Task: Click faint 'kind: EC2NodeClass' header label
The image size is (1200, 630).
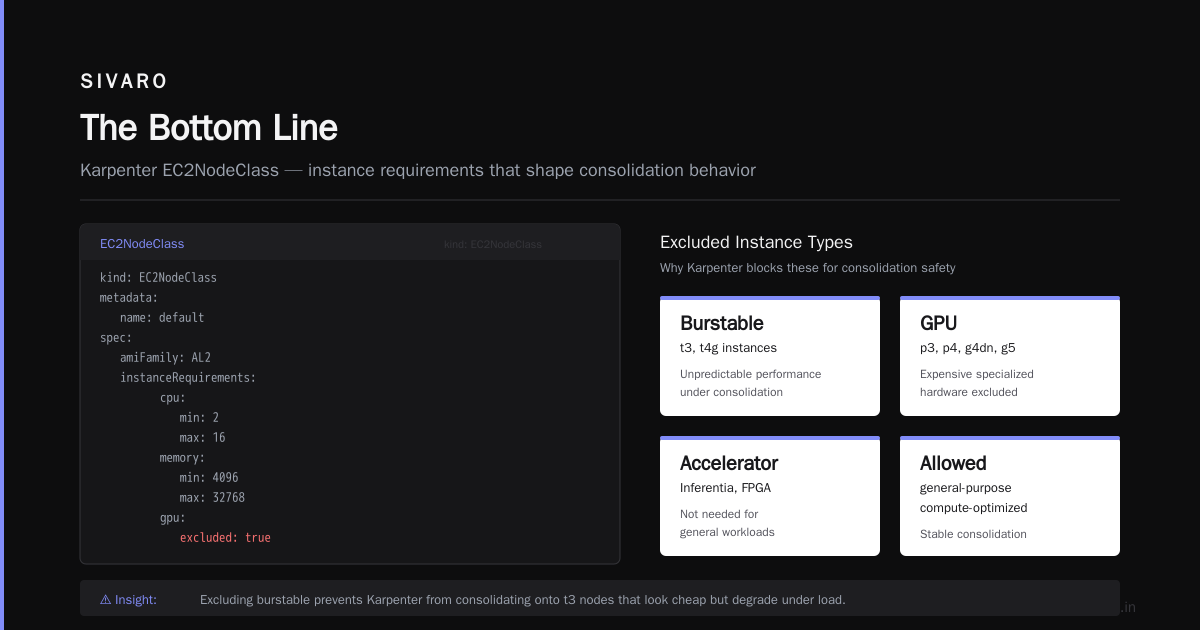Action: click(493, 244)
